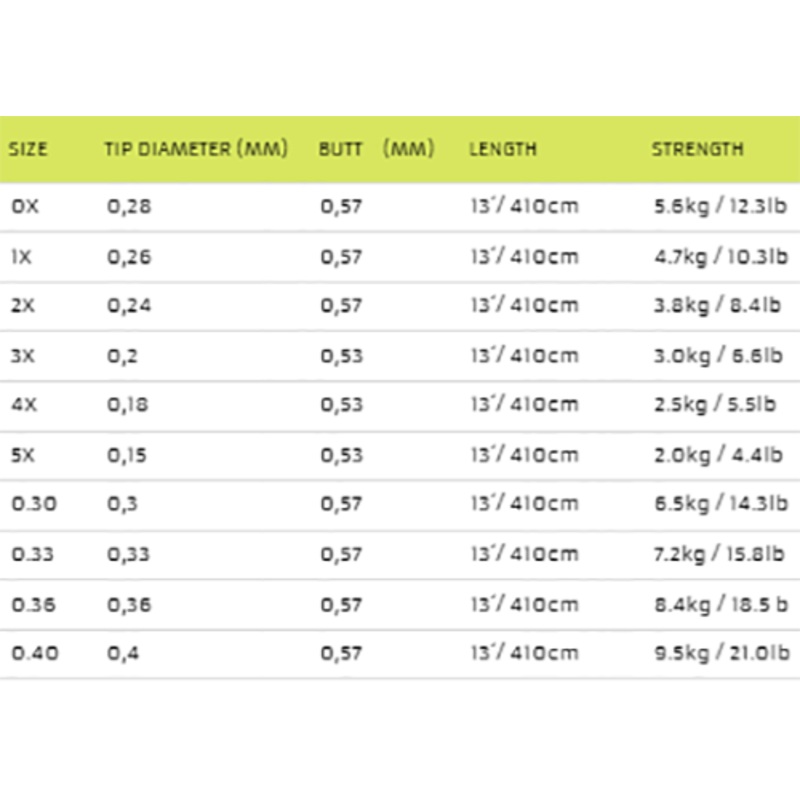The height and width of the screenshot is (800, 800).
Task: Select the 5X size row label
Action: (x=23, y=455)
